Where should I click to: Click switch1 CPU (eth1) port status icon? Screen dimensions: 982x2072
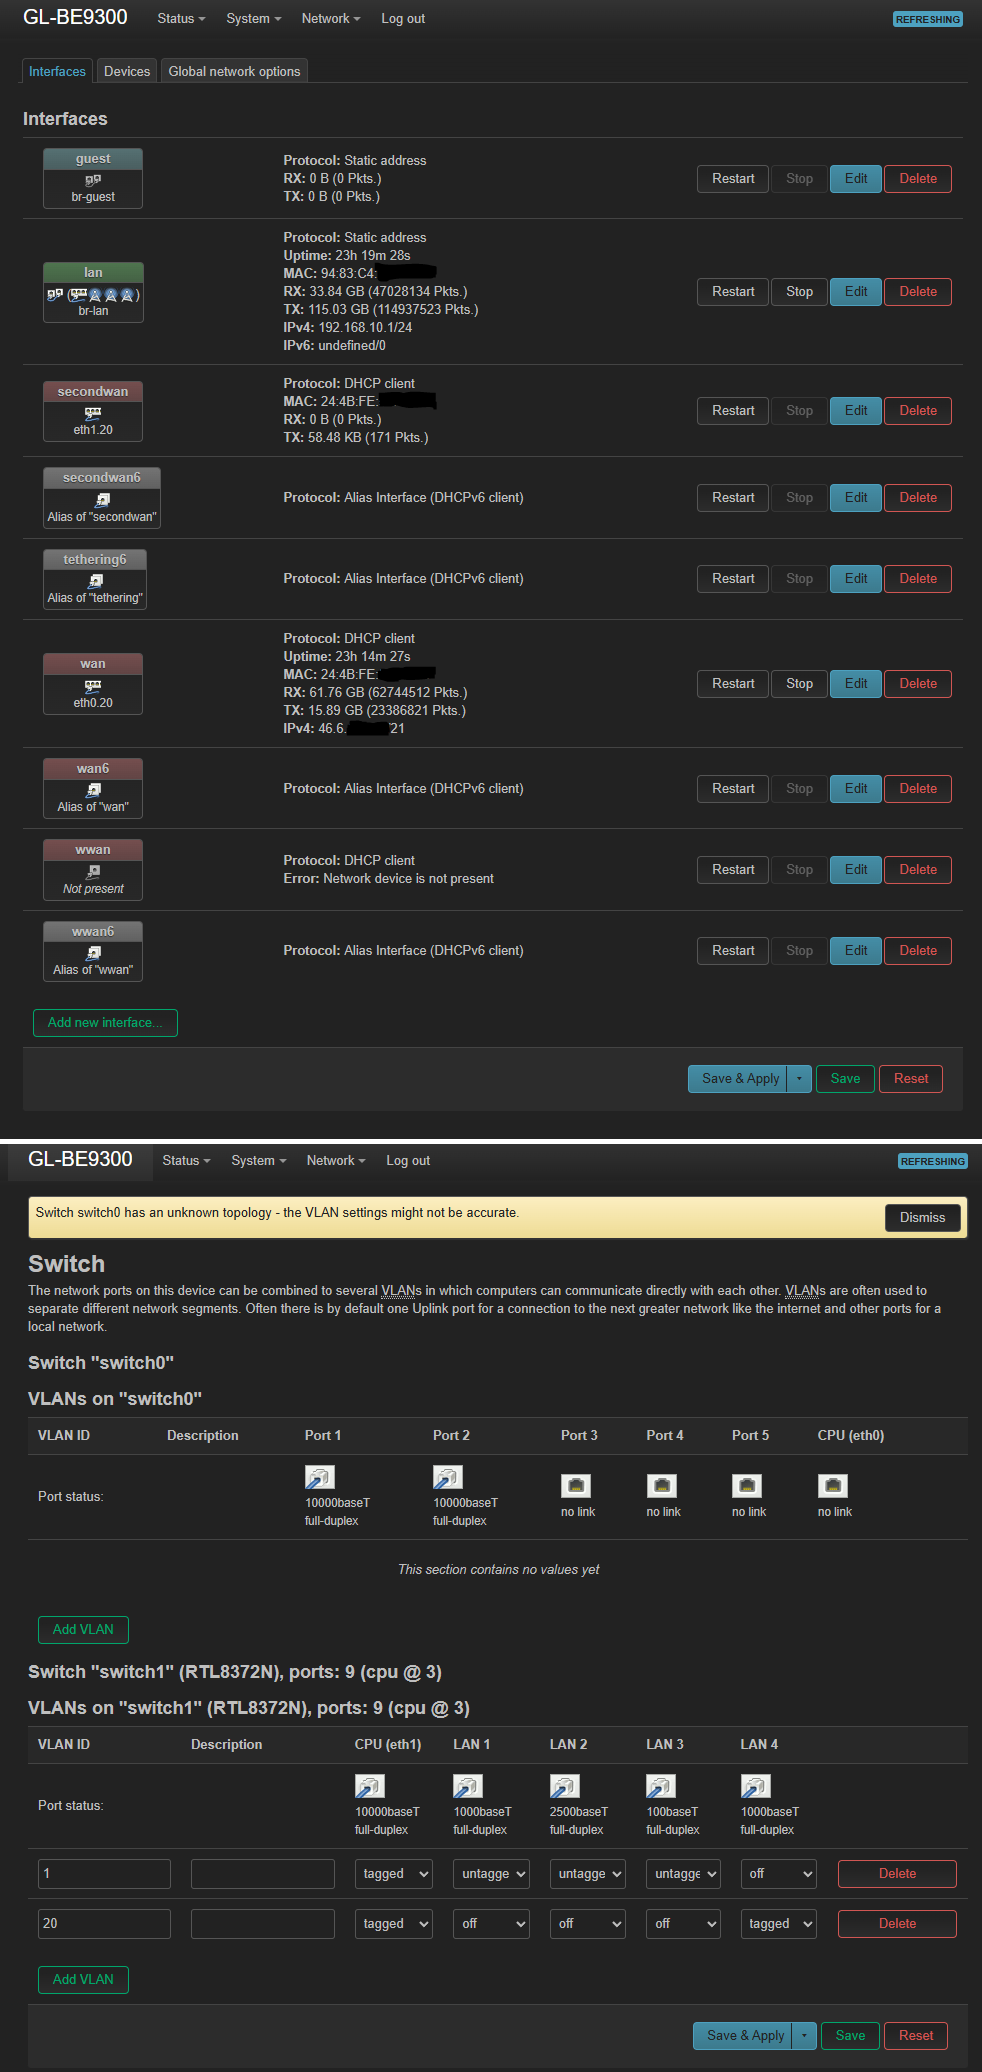[x=369, y=1786]
